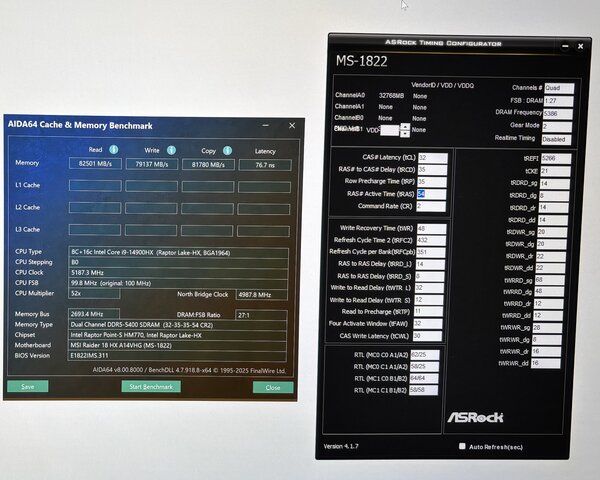Minimize ASRock Timing Configurator window
Screen dimensions: 600x480
(565, 46)
